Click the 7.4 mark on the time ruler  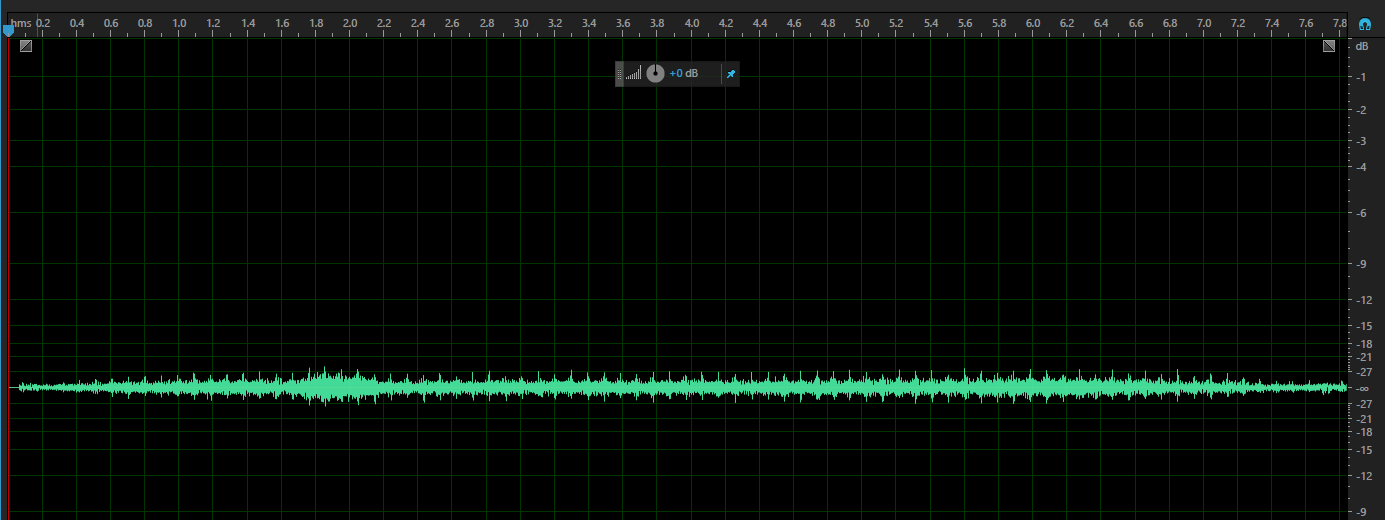click(1272, 22)
